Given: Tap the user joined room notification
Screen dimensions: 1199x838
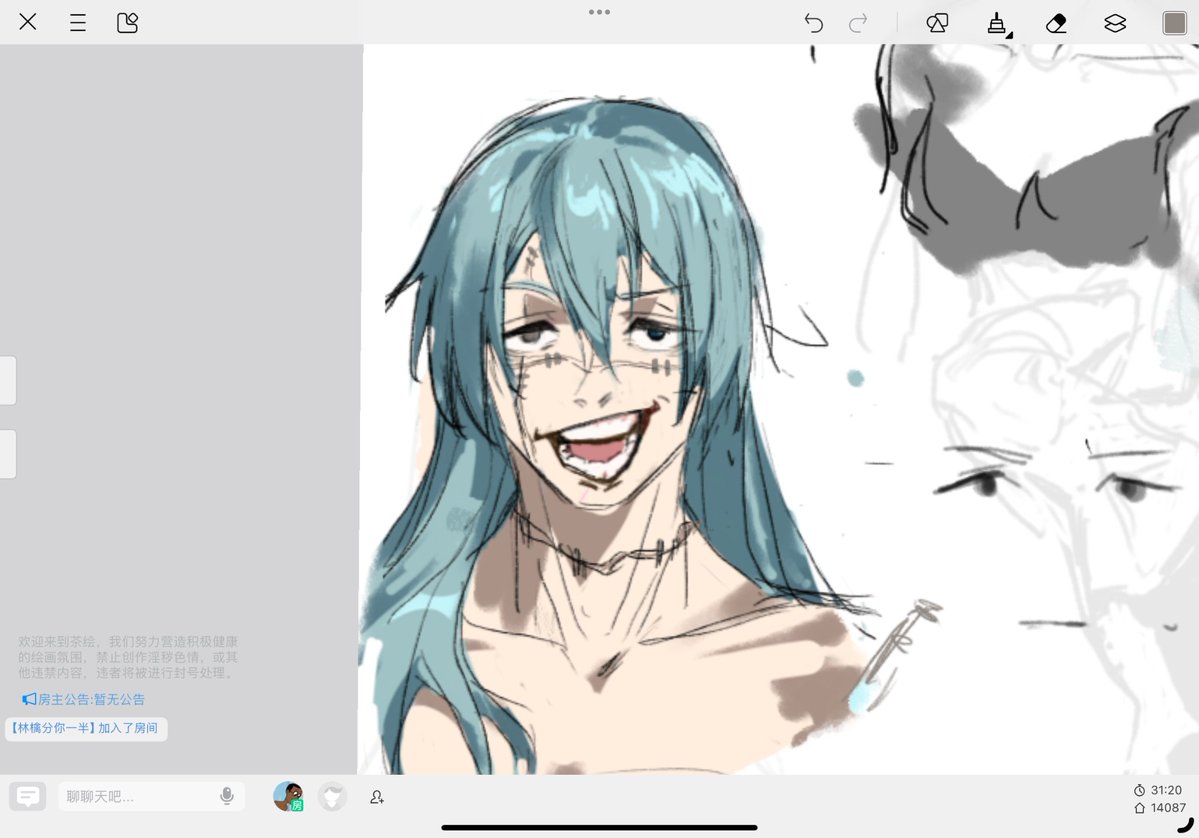Looking at the screenshot, I should tap(86, 728).
